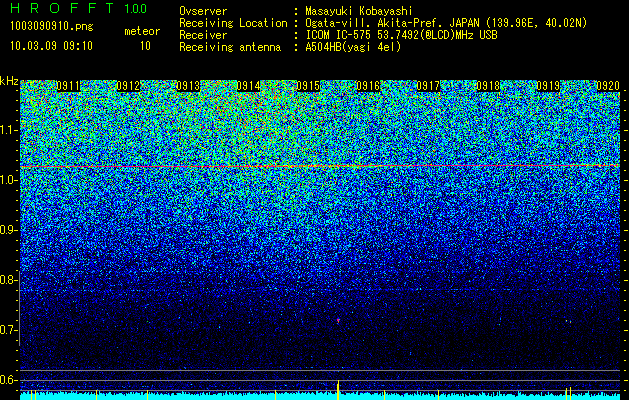This screenshot has height=400, width=629.
Task: Click the red meteor echo dot near 0.7 kHz
Action: pyautogui.click(x=338, y=321)
